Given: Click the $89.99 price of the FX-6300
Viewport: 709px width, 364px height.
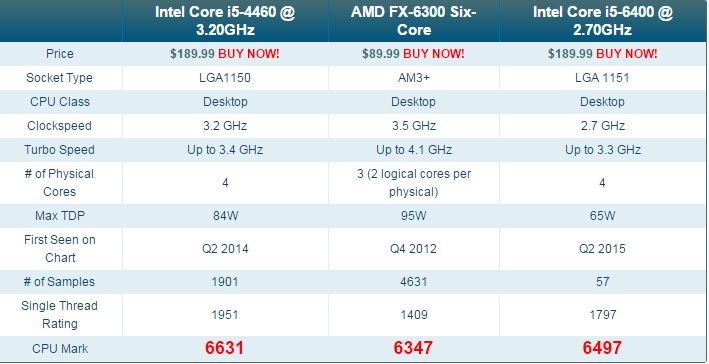Looking at the screenshot, I should [381, 54].
